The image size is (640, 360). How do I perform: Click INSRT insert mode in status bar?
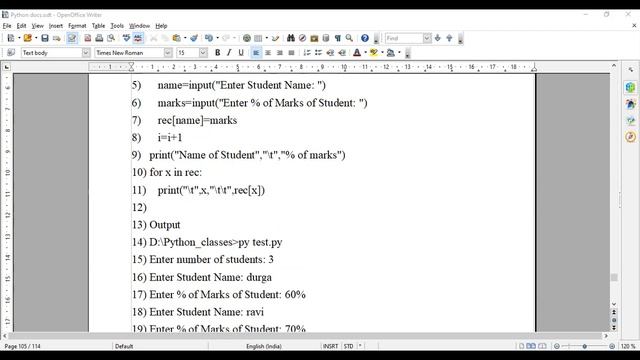coord(330,346)
